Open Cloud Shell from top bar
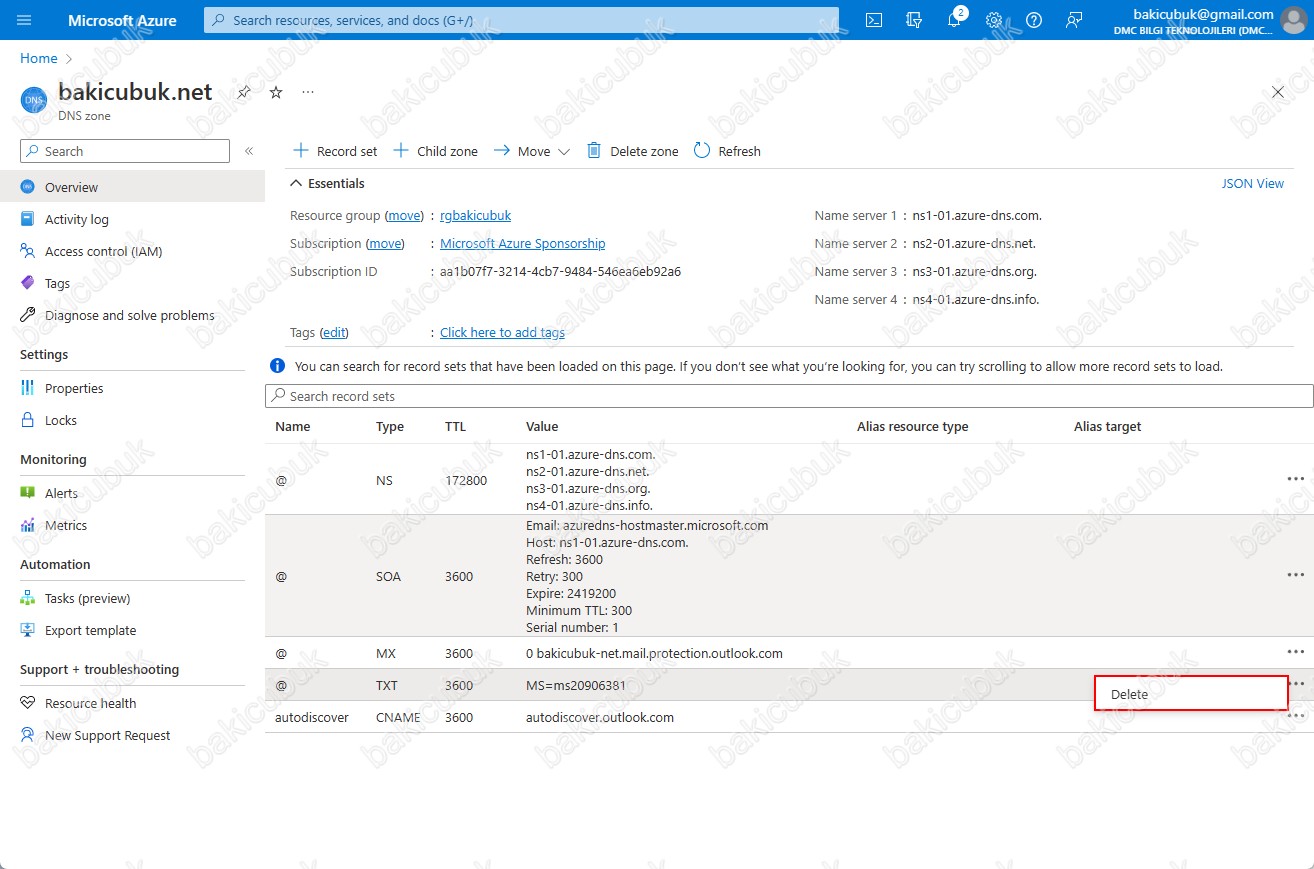The width and height of the screenshot is (1314, 869). click(874, 20)
